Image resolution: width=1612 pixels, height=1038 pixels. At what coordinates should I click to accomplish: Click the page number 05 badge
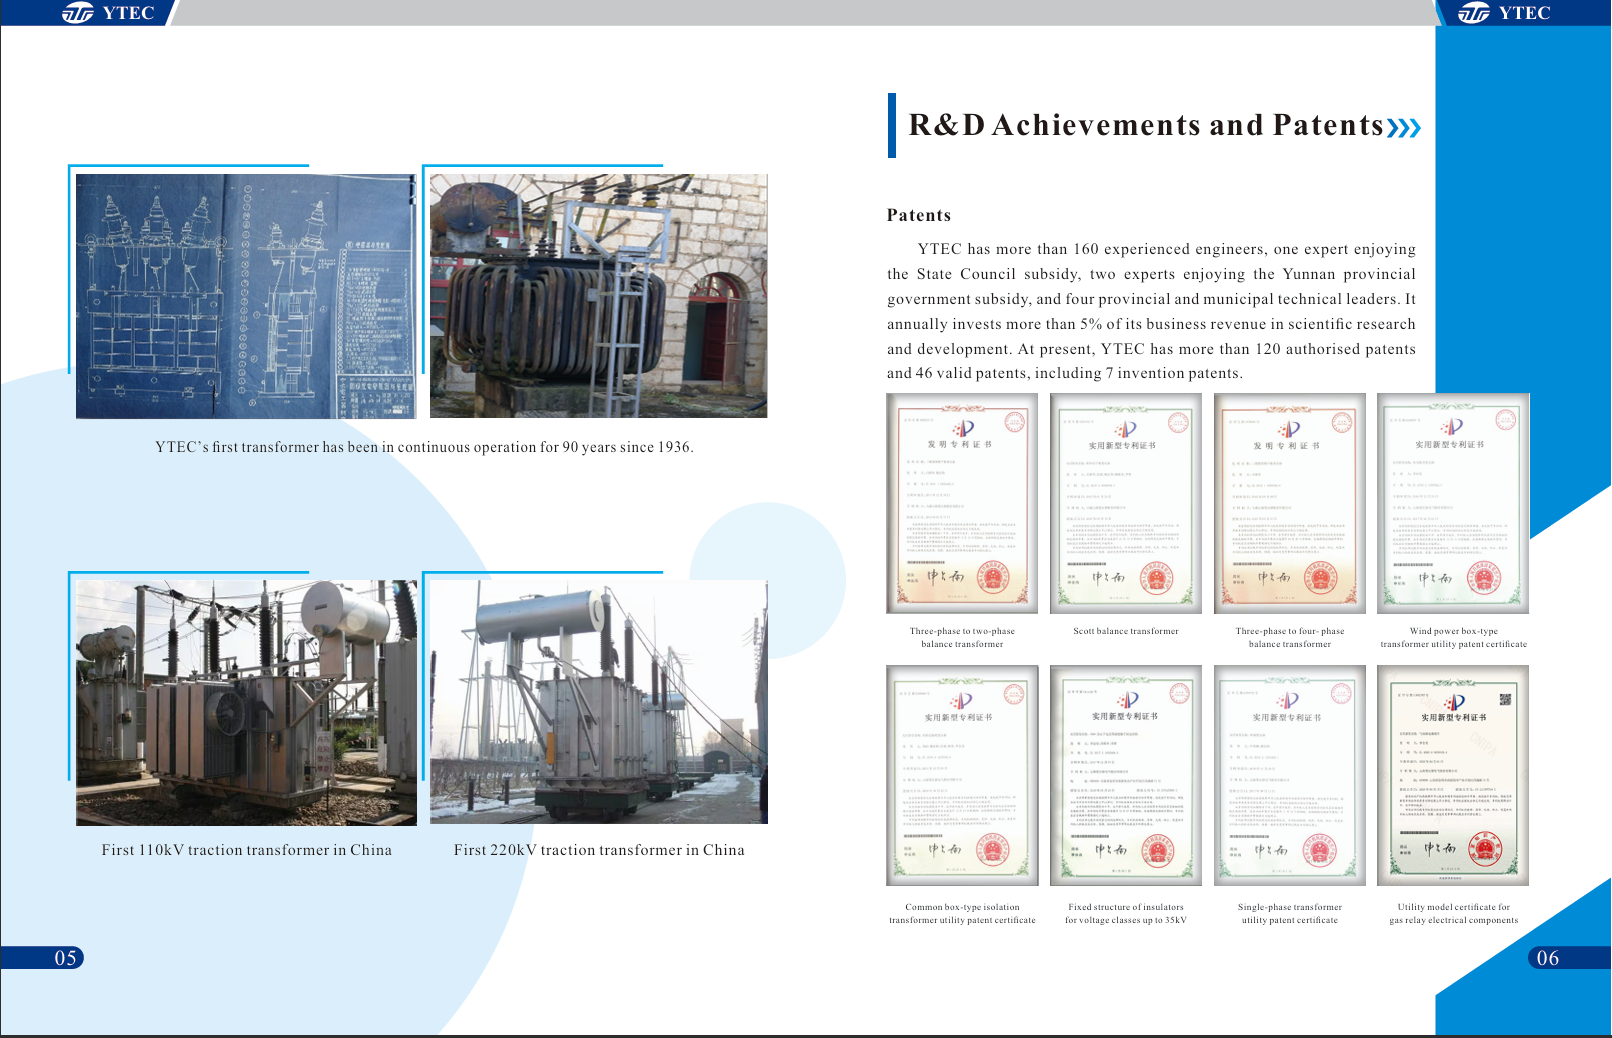tap(65, 958)
